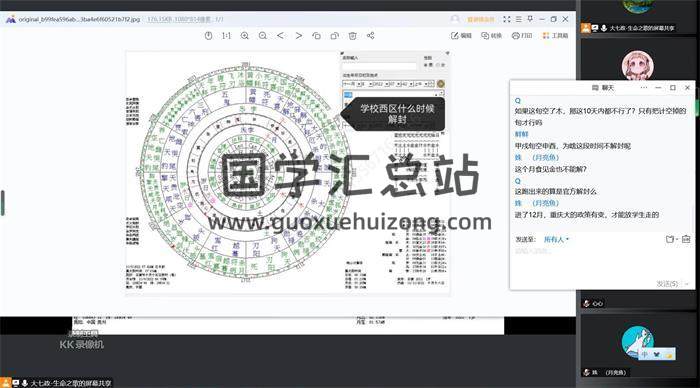Viewport: 700px width, 388px height.
Task: Zoom out of the image
Action: pyautogui.click(x=262, y=36)
